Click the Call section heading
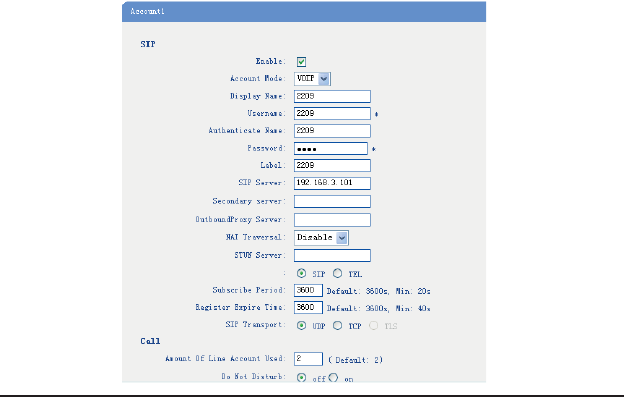This screenshot has width=624, height=397. [150, 341]
